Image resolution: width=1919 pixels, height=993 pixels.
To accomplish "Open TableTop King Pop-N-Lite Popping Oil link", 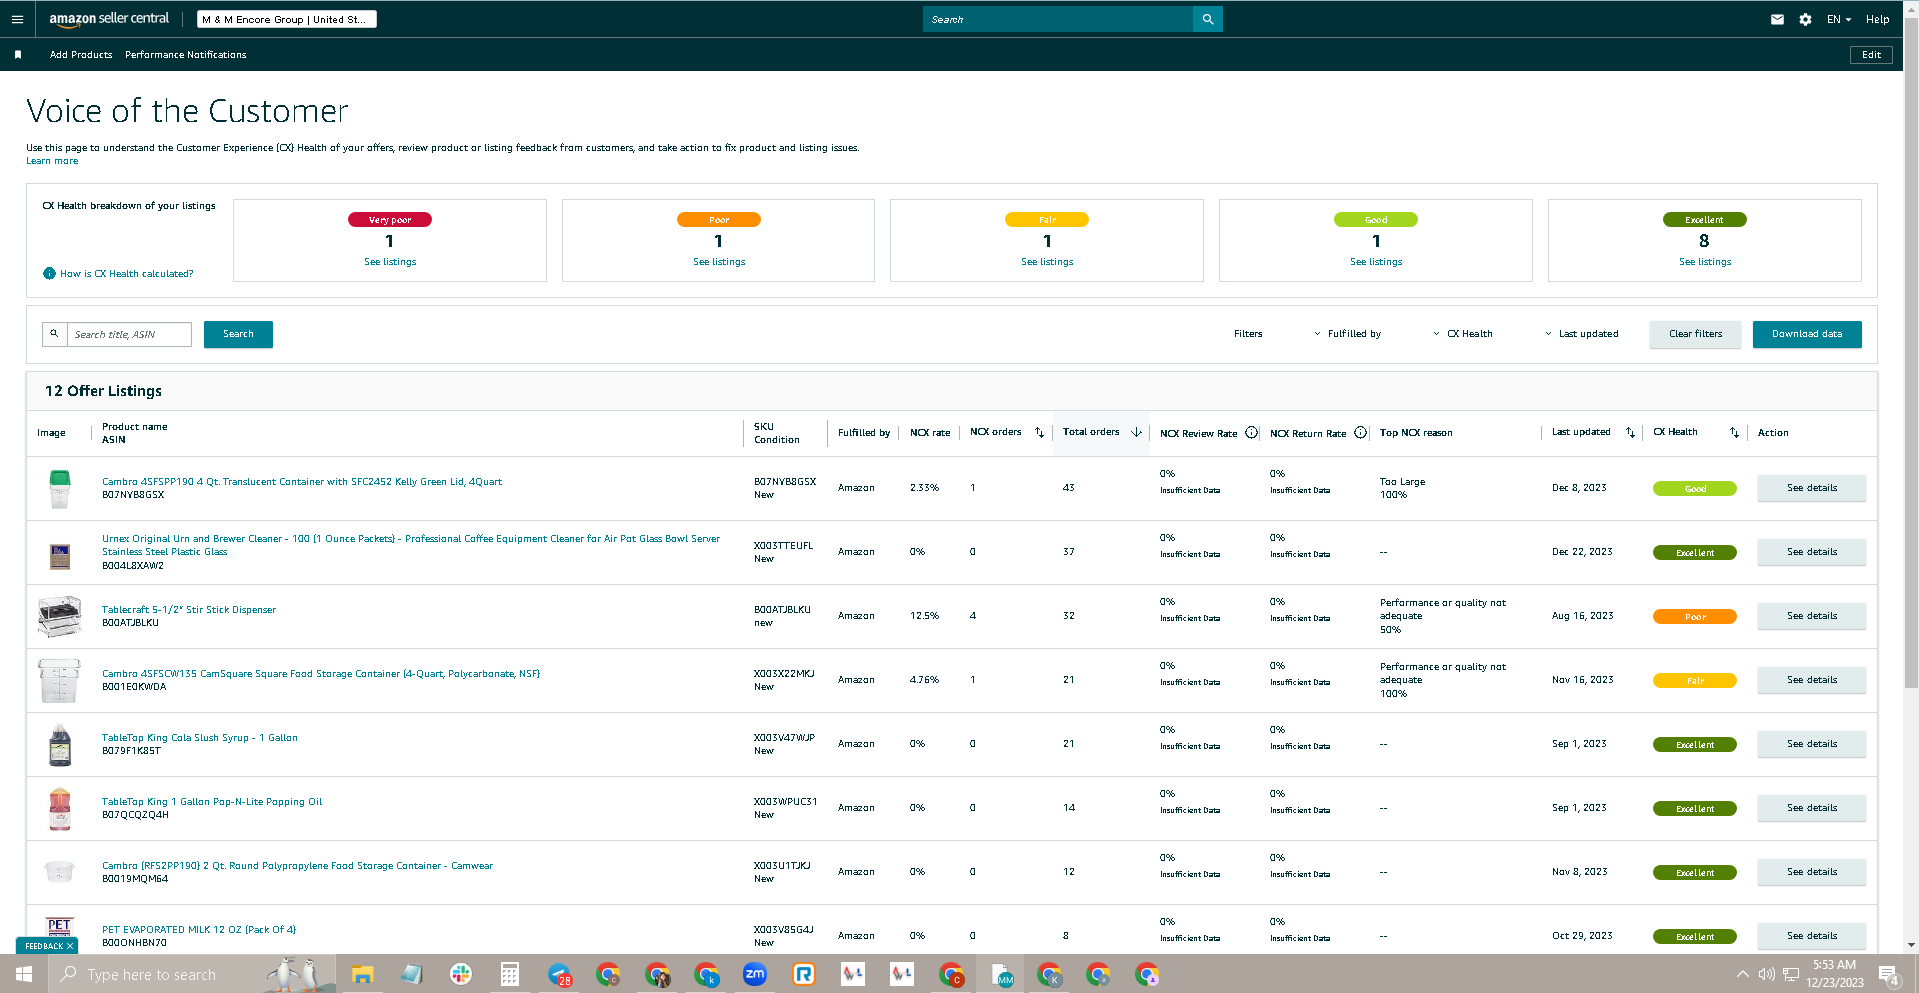I will (x=212, y=802).
